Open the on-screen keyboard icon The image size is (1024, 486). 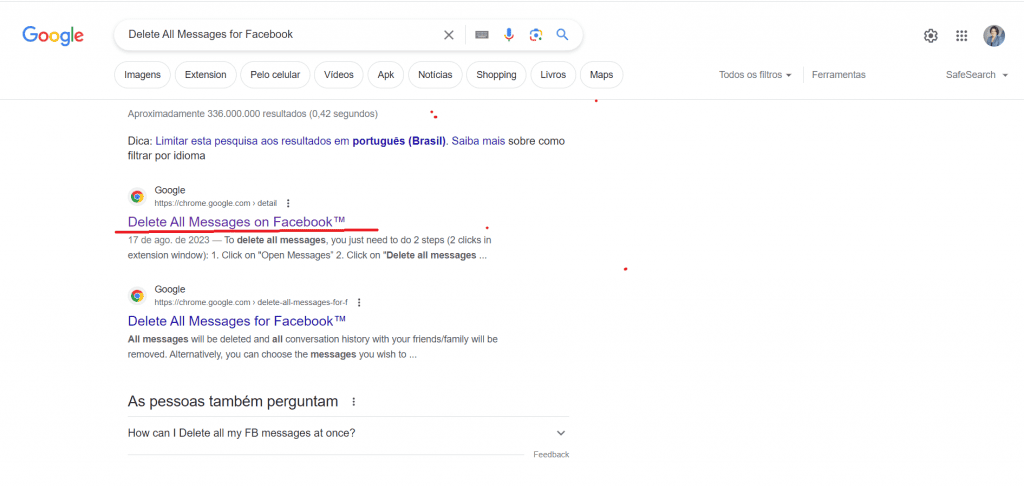pyautogui.click(x=482, y=35)
